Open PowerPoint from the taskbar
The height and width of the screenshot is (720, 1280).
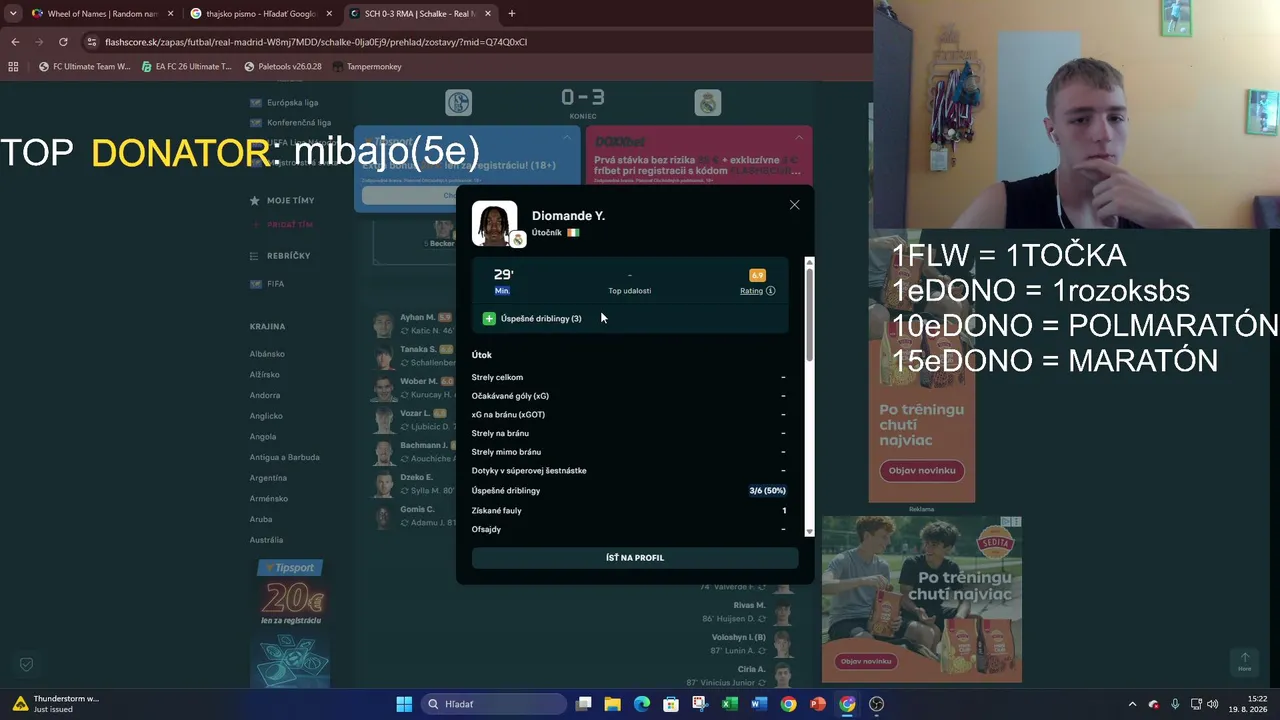point(818,704)
